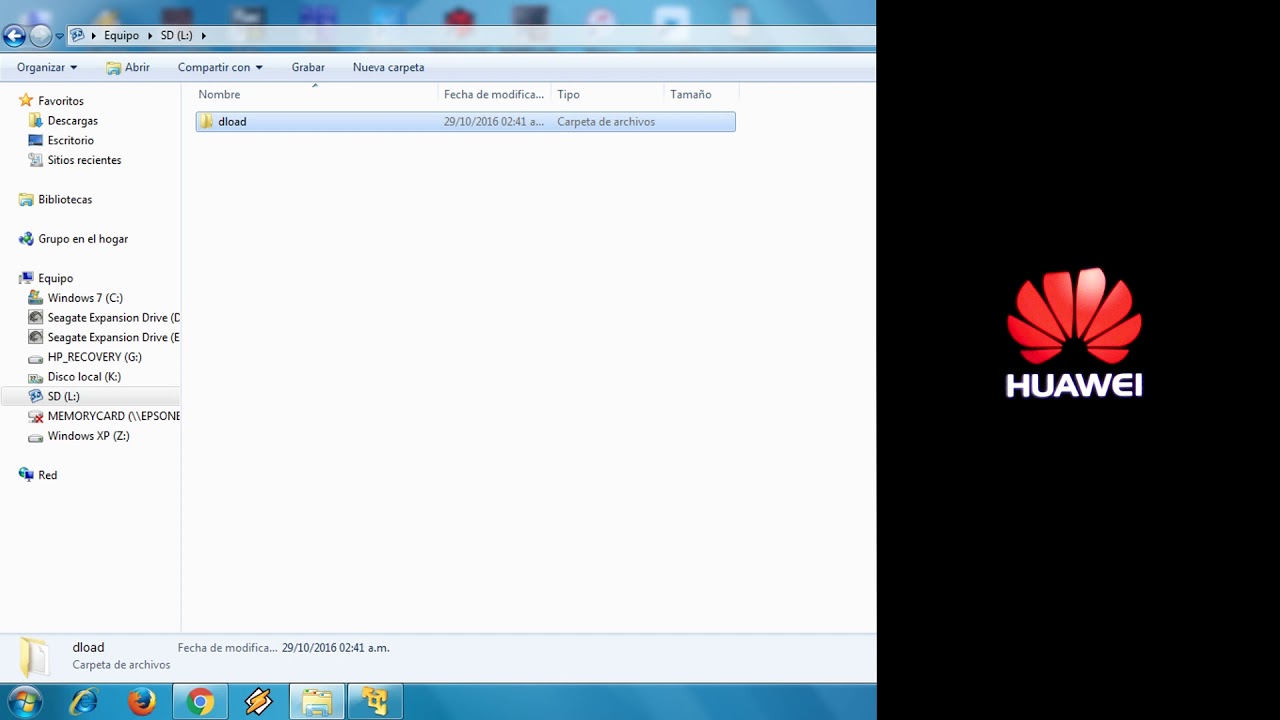Screen dimensions: 1280x720
Task: Open the Windows Start menu
Action: pyautogui.click(x=24, y=702)
